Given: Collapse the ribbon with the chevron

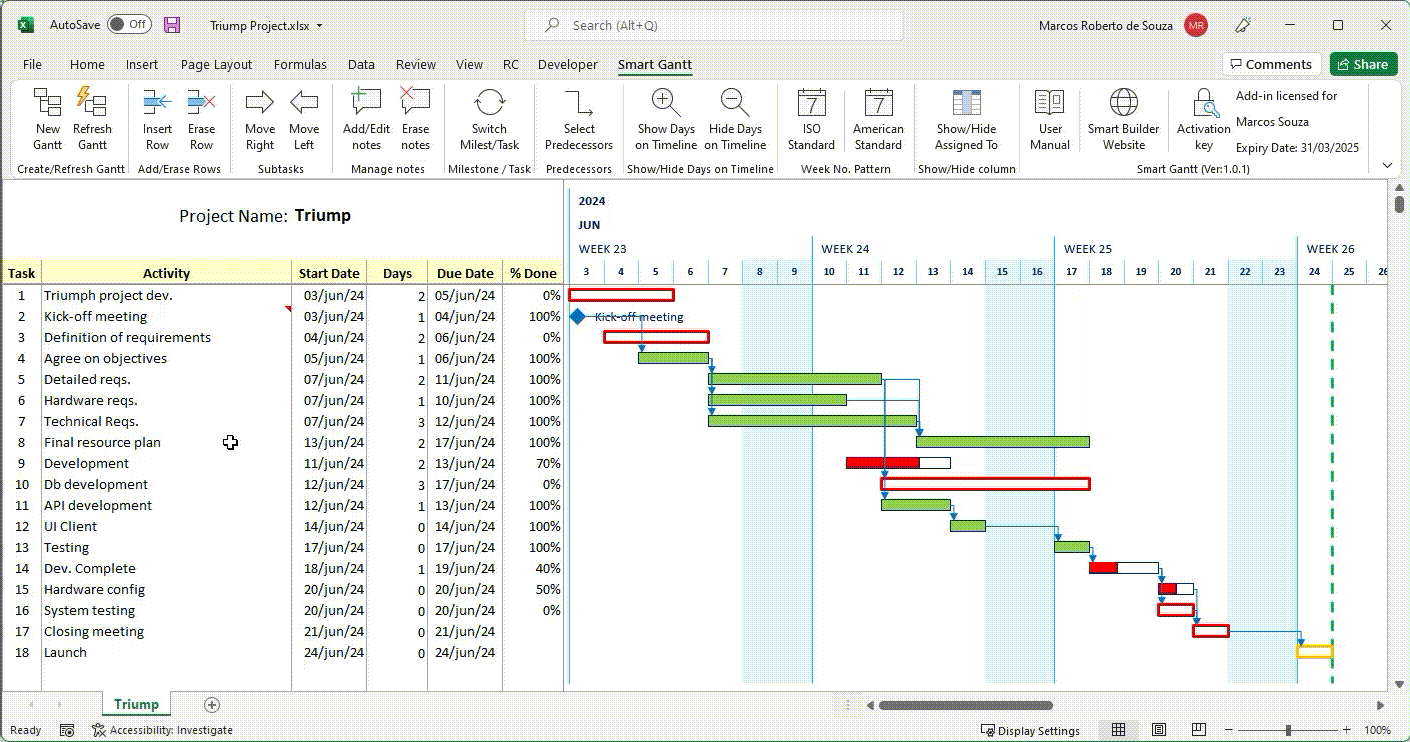Looking at the screenshot, I should coord(1386,164).
